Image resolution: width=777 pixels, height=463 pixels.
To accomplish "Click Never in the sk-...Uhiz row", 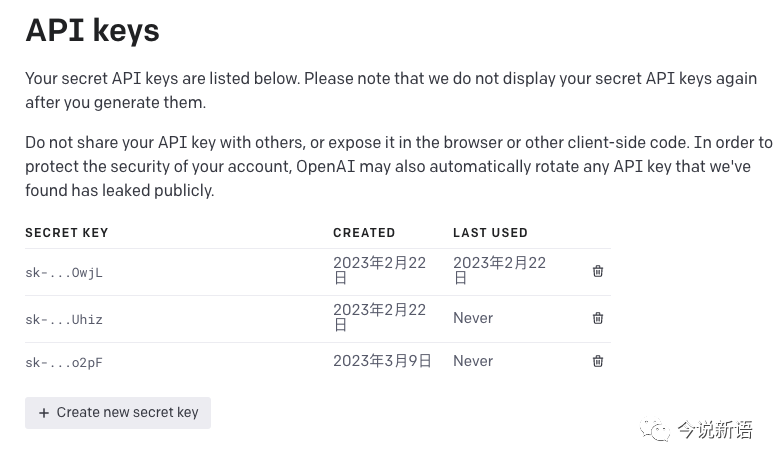I will click(473, 318).
